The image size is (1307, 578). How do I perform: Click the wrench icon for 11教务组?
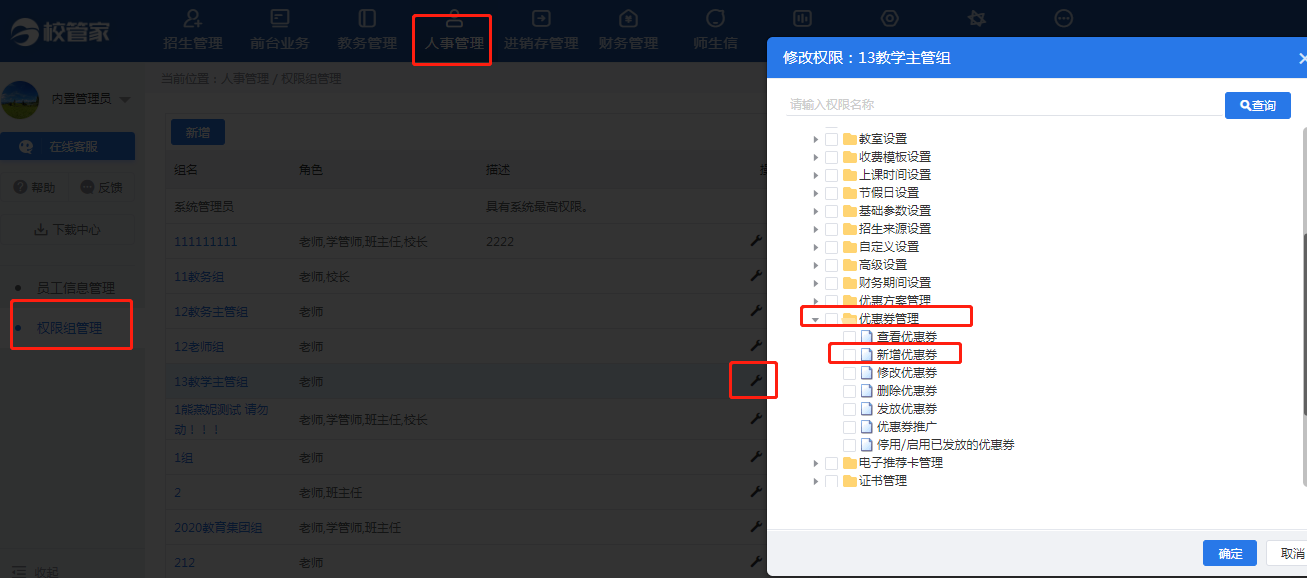click(756, 276)
